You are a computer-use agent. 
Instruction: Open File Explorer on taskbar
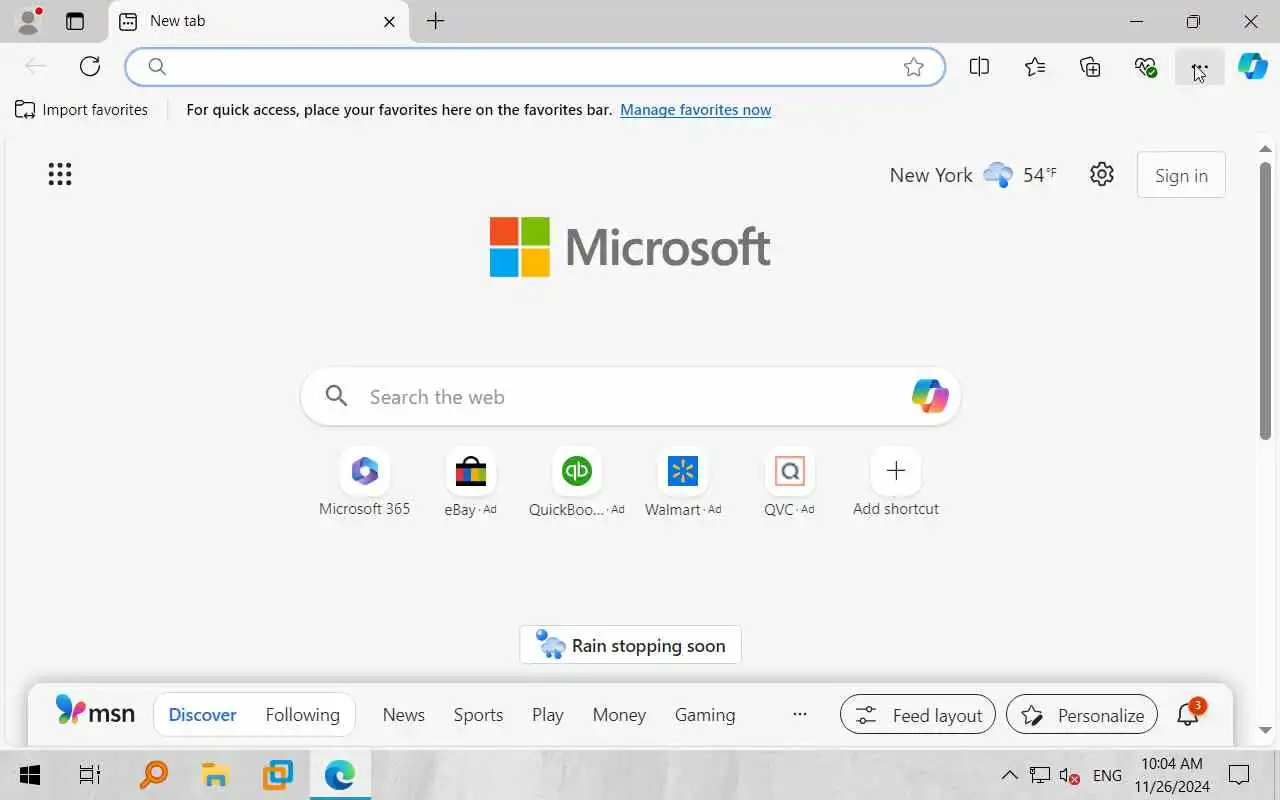[216, 775]
